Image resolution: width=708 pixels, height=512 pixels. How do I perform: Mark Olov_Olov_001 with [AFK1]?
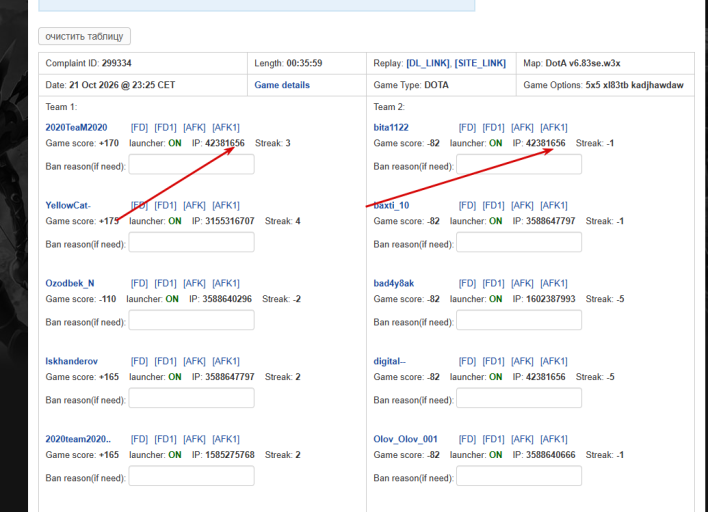(554, 439)
